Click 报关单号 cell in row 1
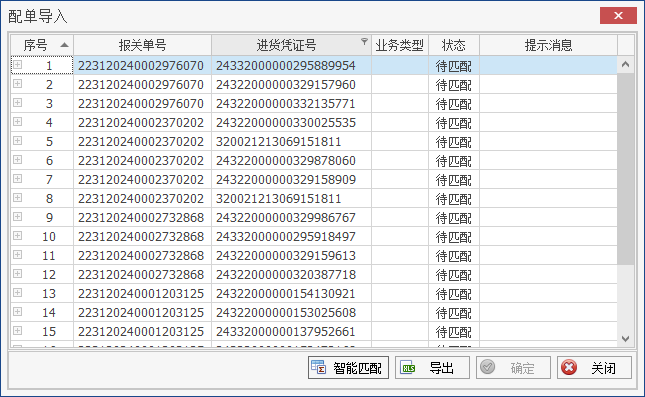 [x=142, y=66]
